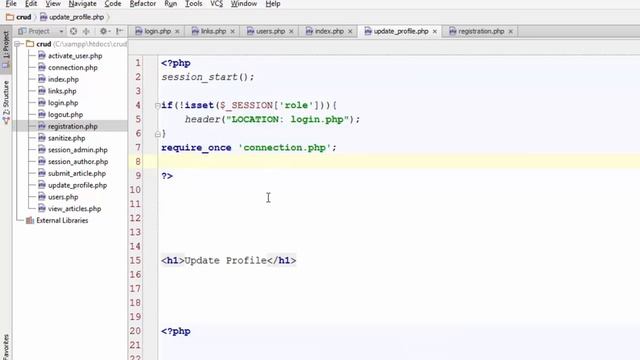Open the Window menu
The height and width of the screenshot is (360, 640).
[244, 4]
